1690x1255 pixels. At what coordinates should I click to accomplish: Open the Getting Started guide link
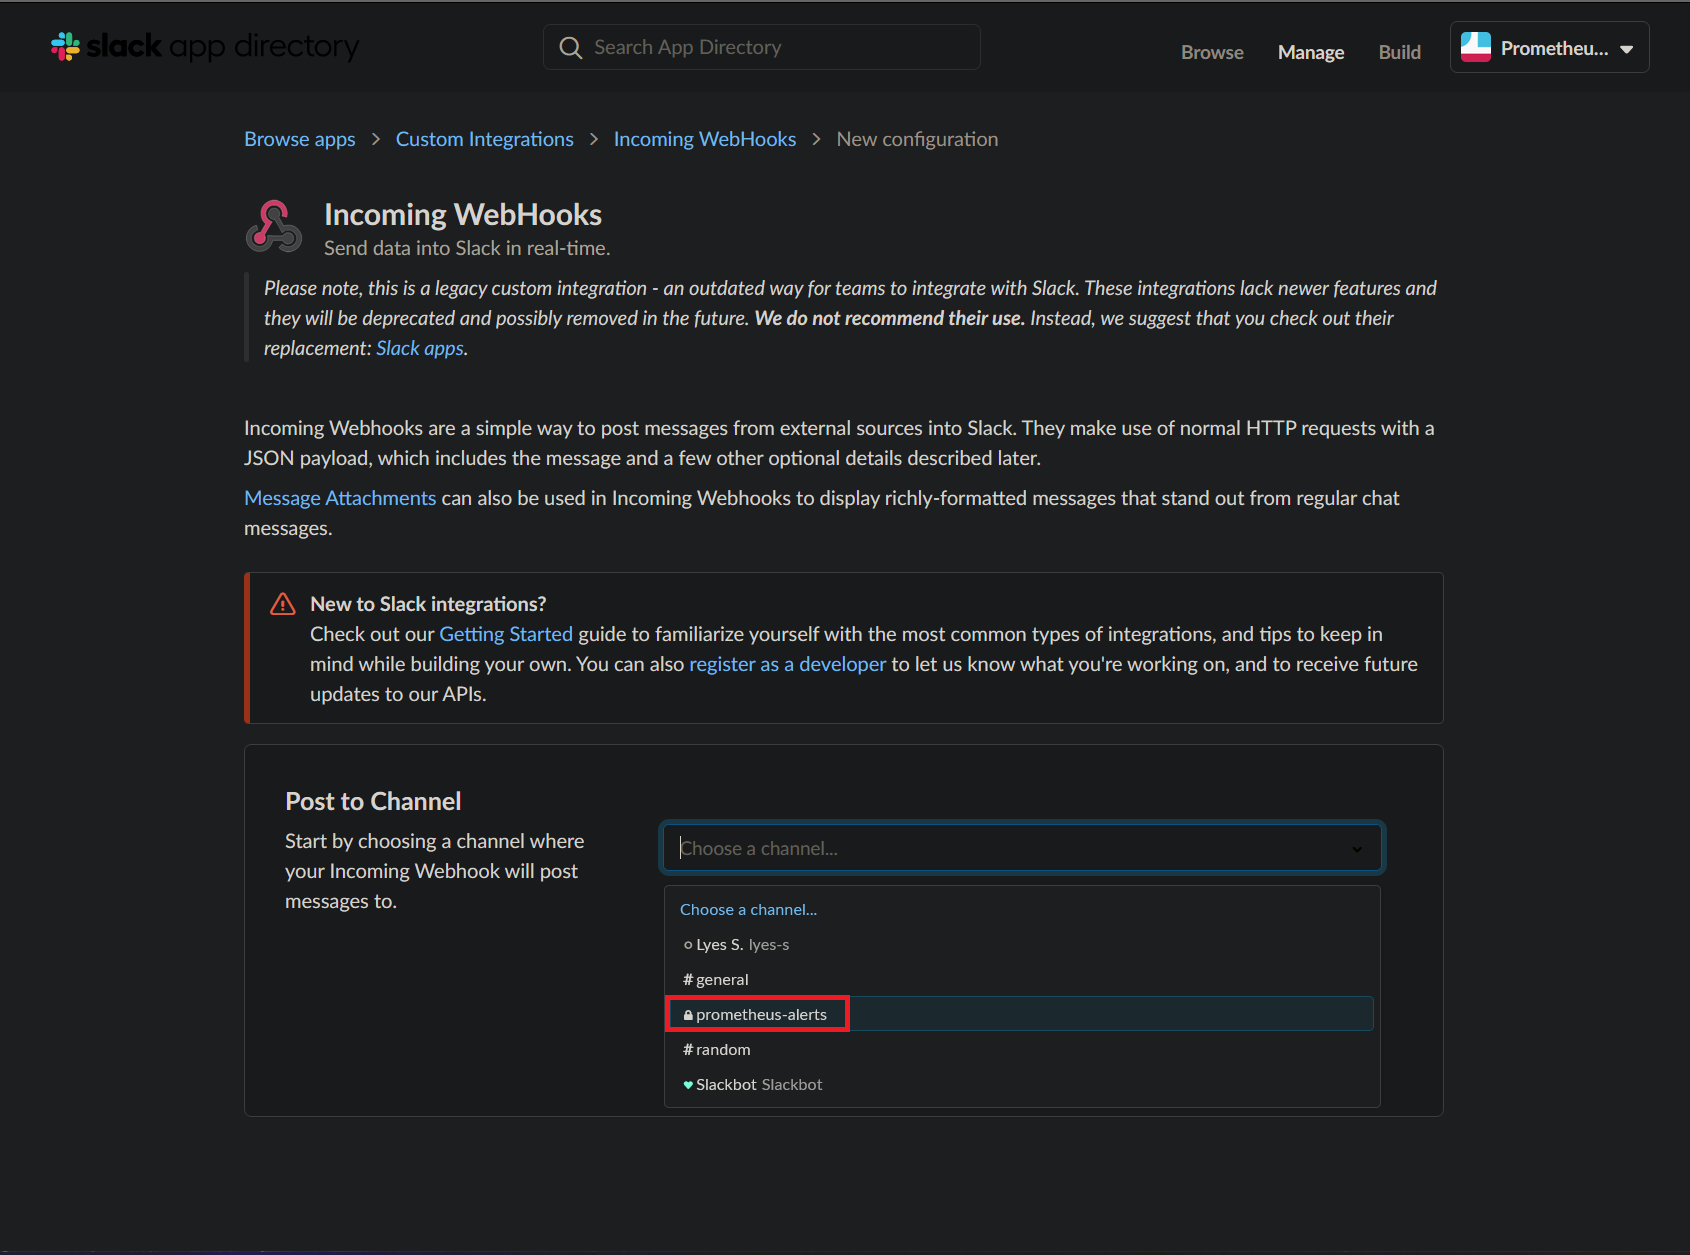pyautogui.click(x=506, y=634)
